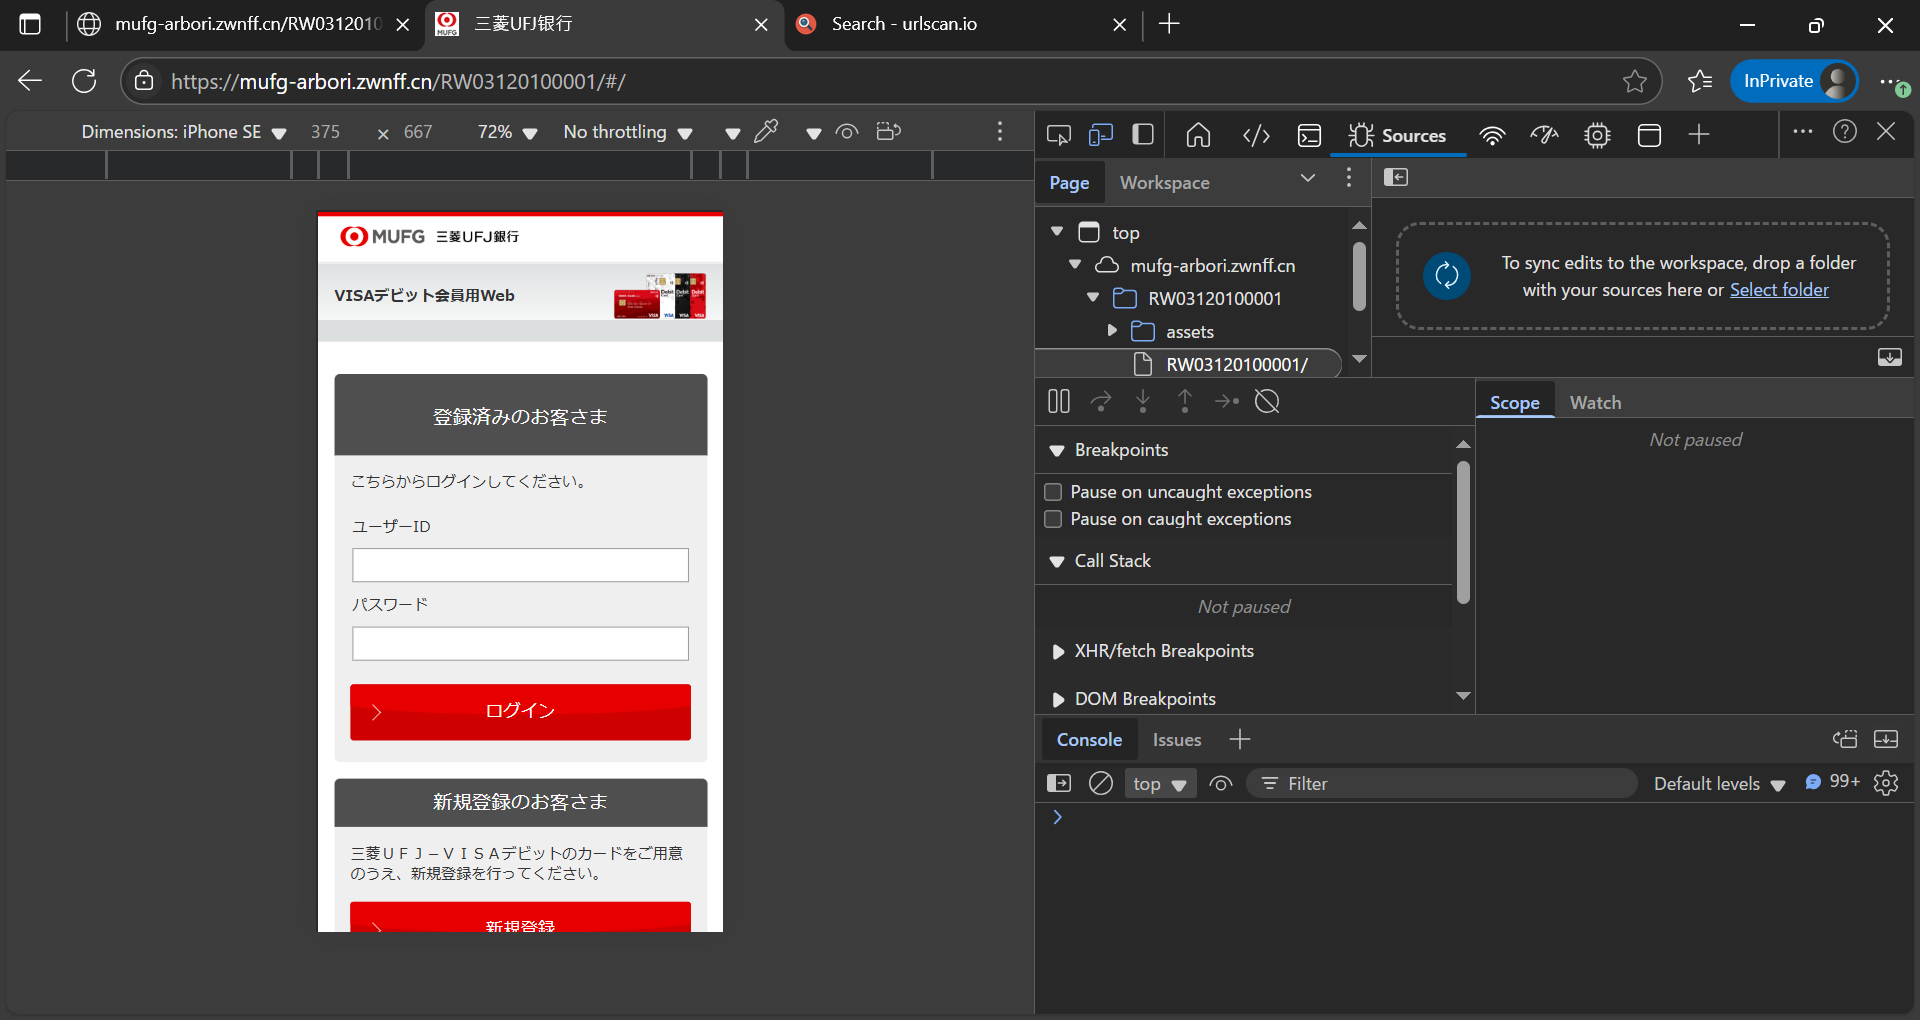Open the Application panel icon

point(1649,135)
